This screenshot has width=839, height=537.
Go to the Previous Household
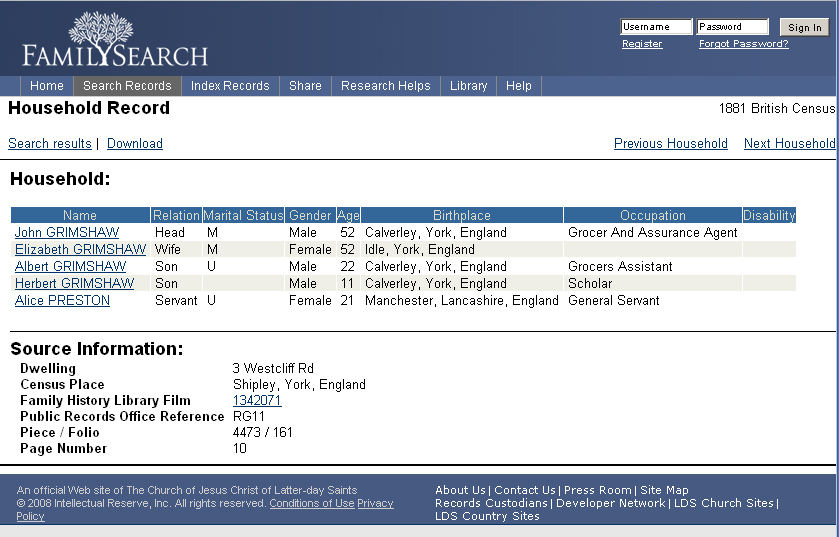pos(670,144)
